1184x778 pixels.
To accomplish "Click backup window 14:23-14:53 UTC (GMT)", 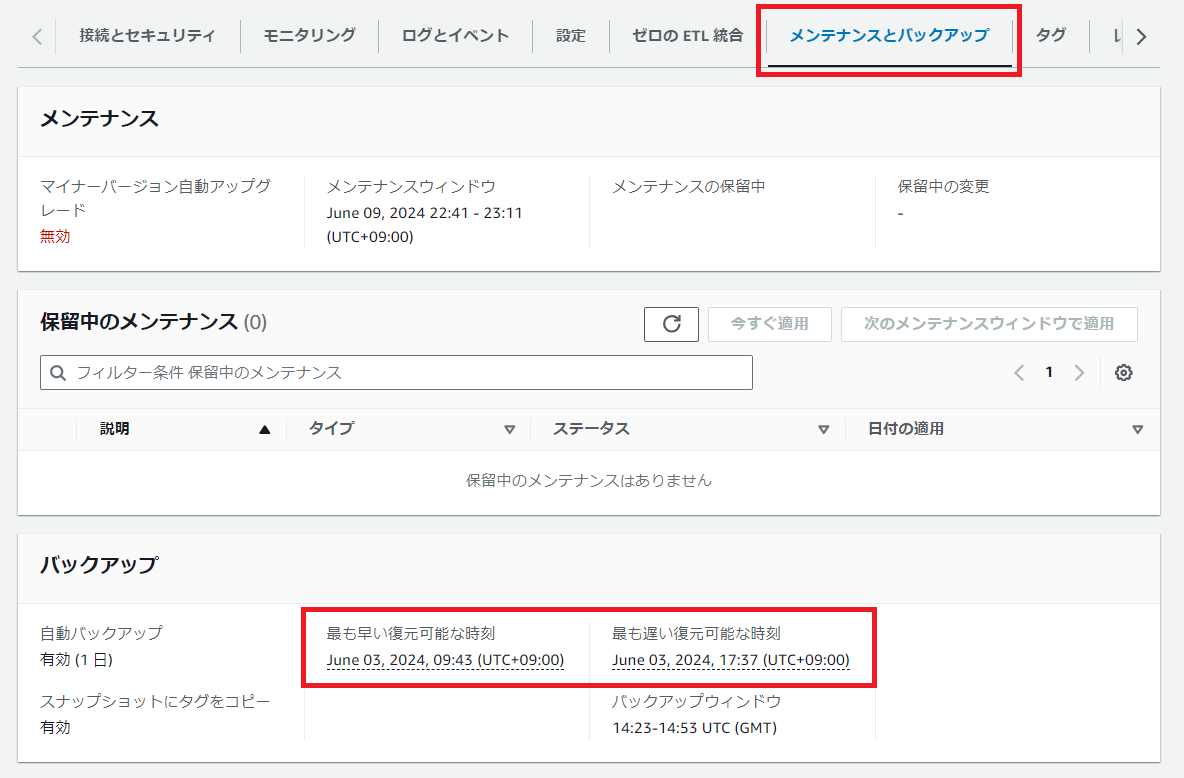I will [x=695, y=728].
